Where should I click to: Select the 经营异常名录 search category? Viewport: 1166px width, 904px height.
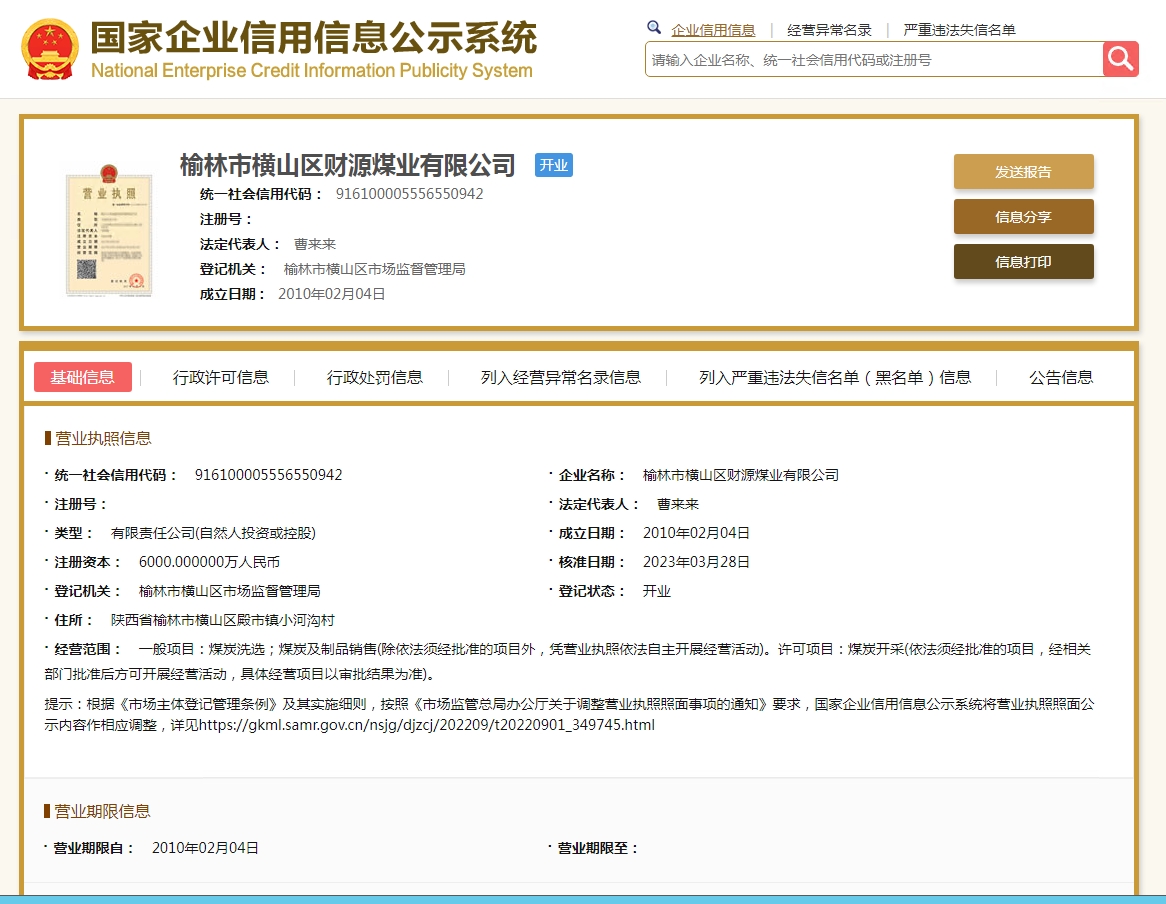pyautogui.click(x=829, y=30)
